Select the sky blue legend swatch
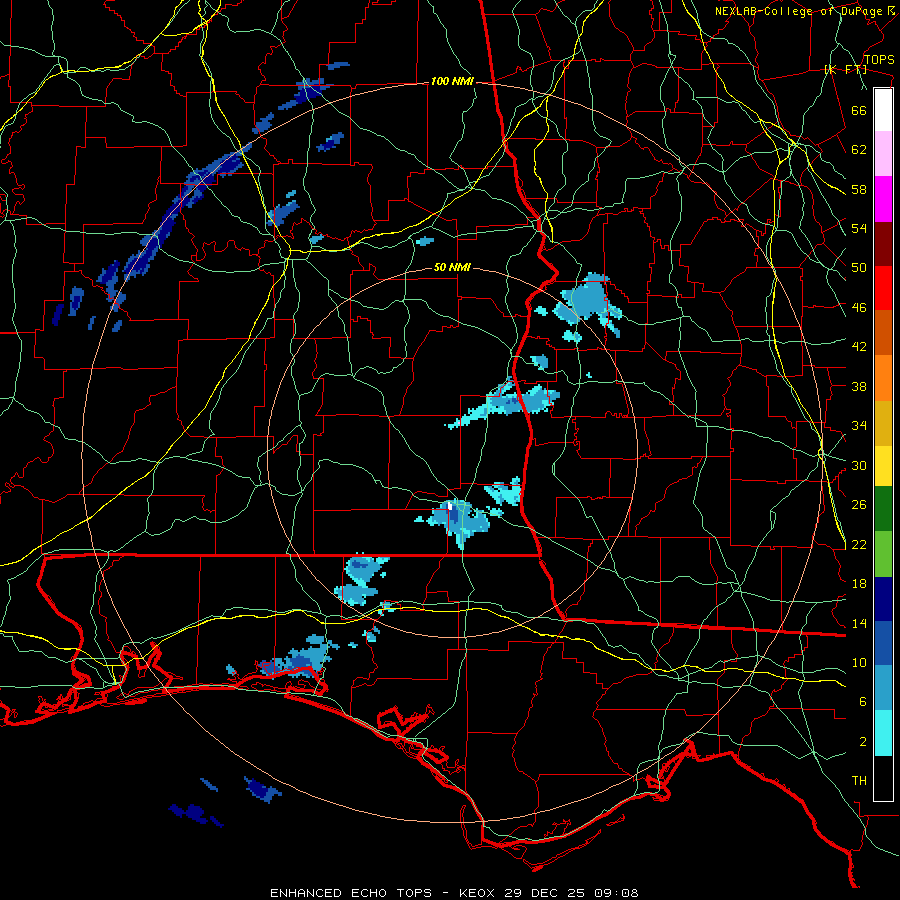The width and height of the screenshot is (900, 900). tap(883, 688)
